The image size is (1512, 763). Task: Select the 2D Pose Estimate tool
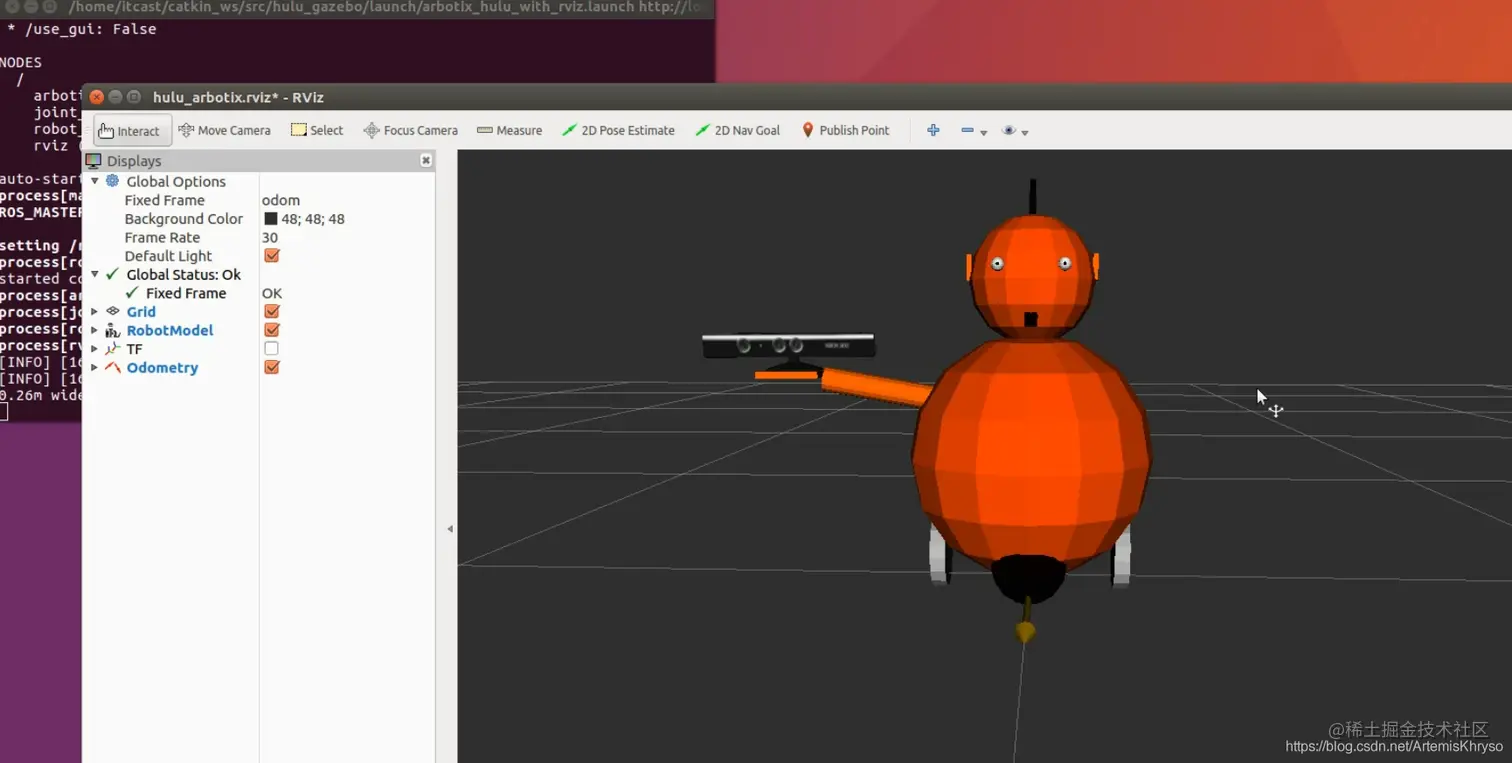[618, 130]
